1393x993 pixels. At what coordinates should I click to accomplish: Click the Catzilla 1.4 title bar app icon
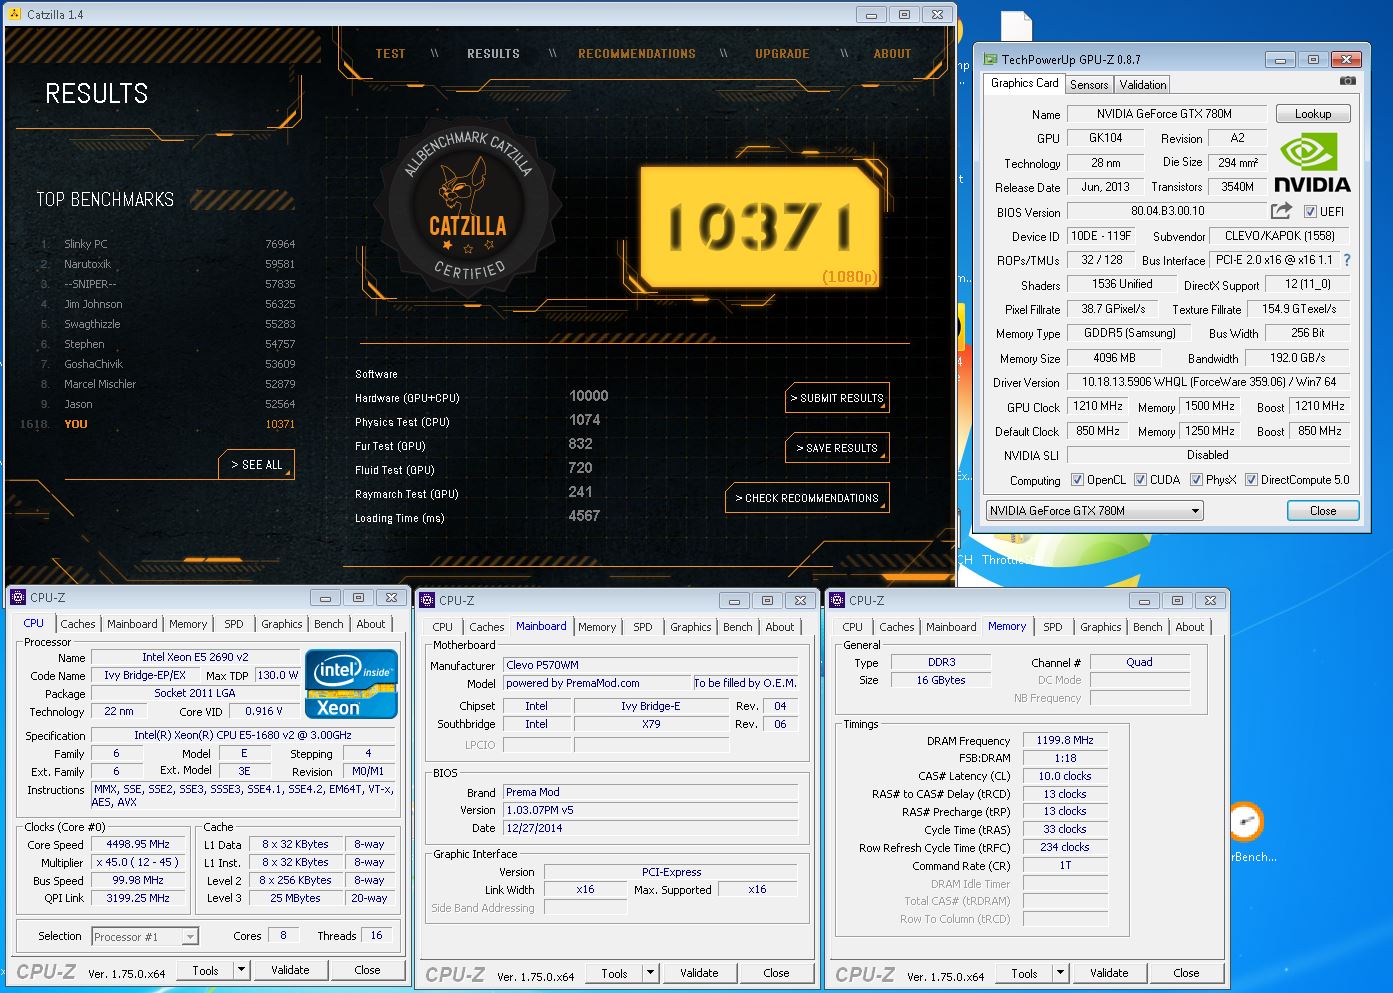tap(14, 14)
